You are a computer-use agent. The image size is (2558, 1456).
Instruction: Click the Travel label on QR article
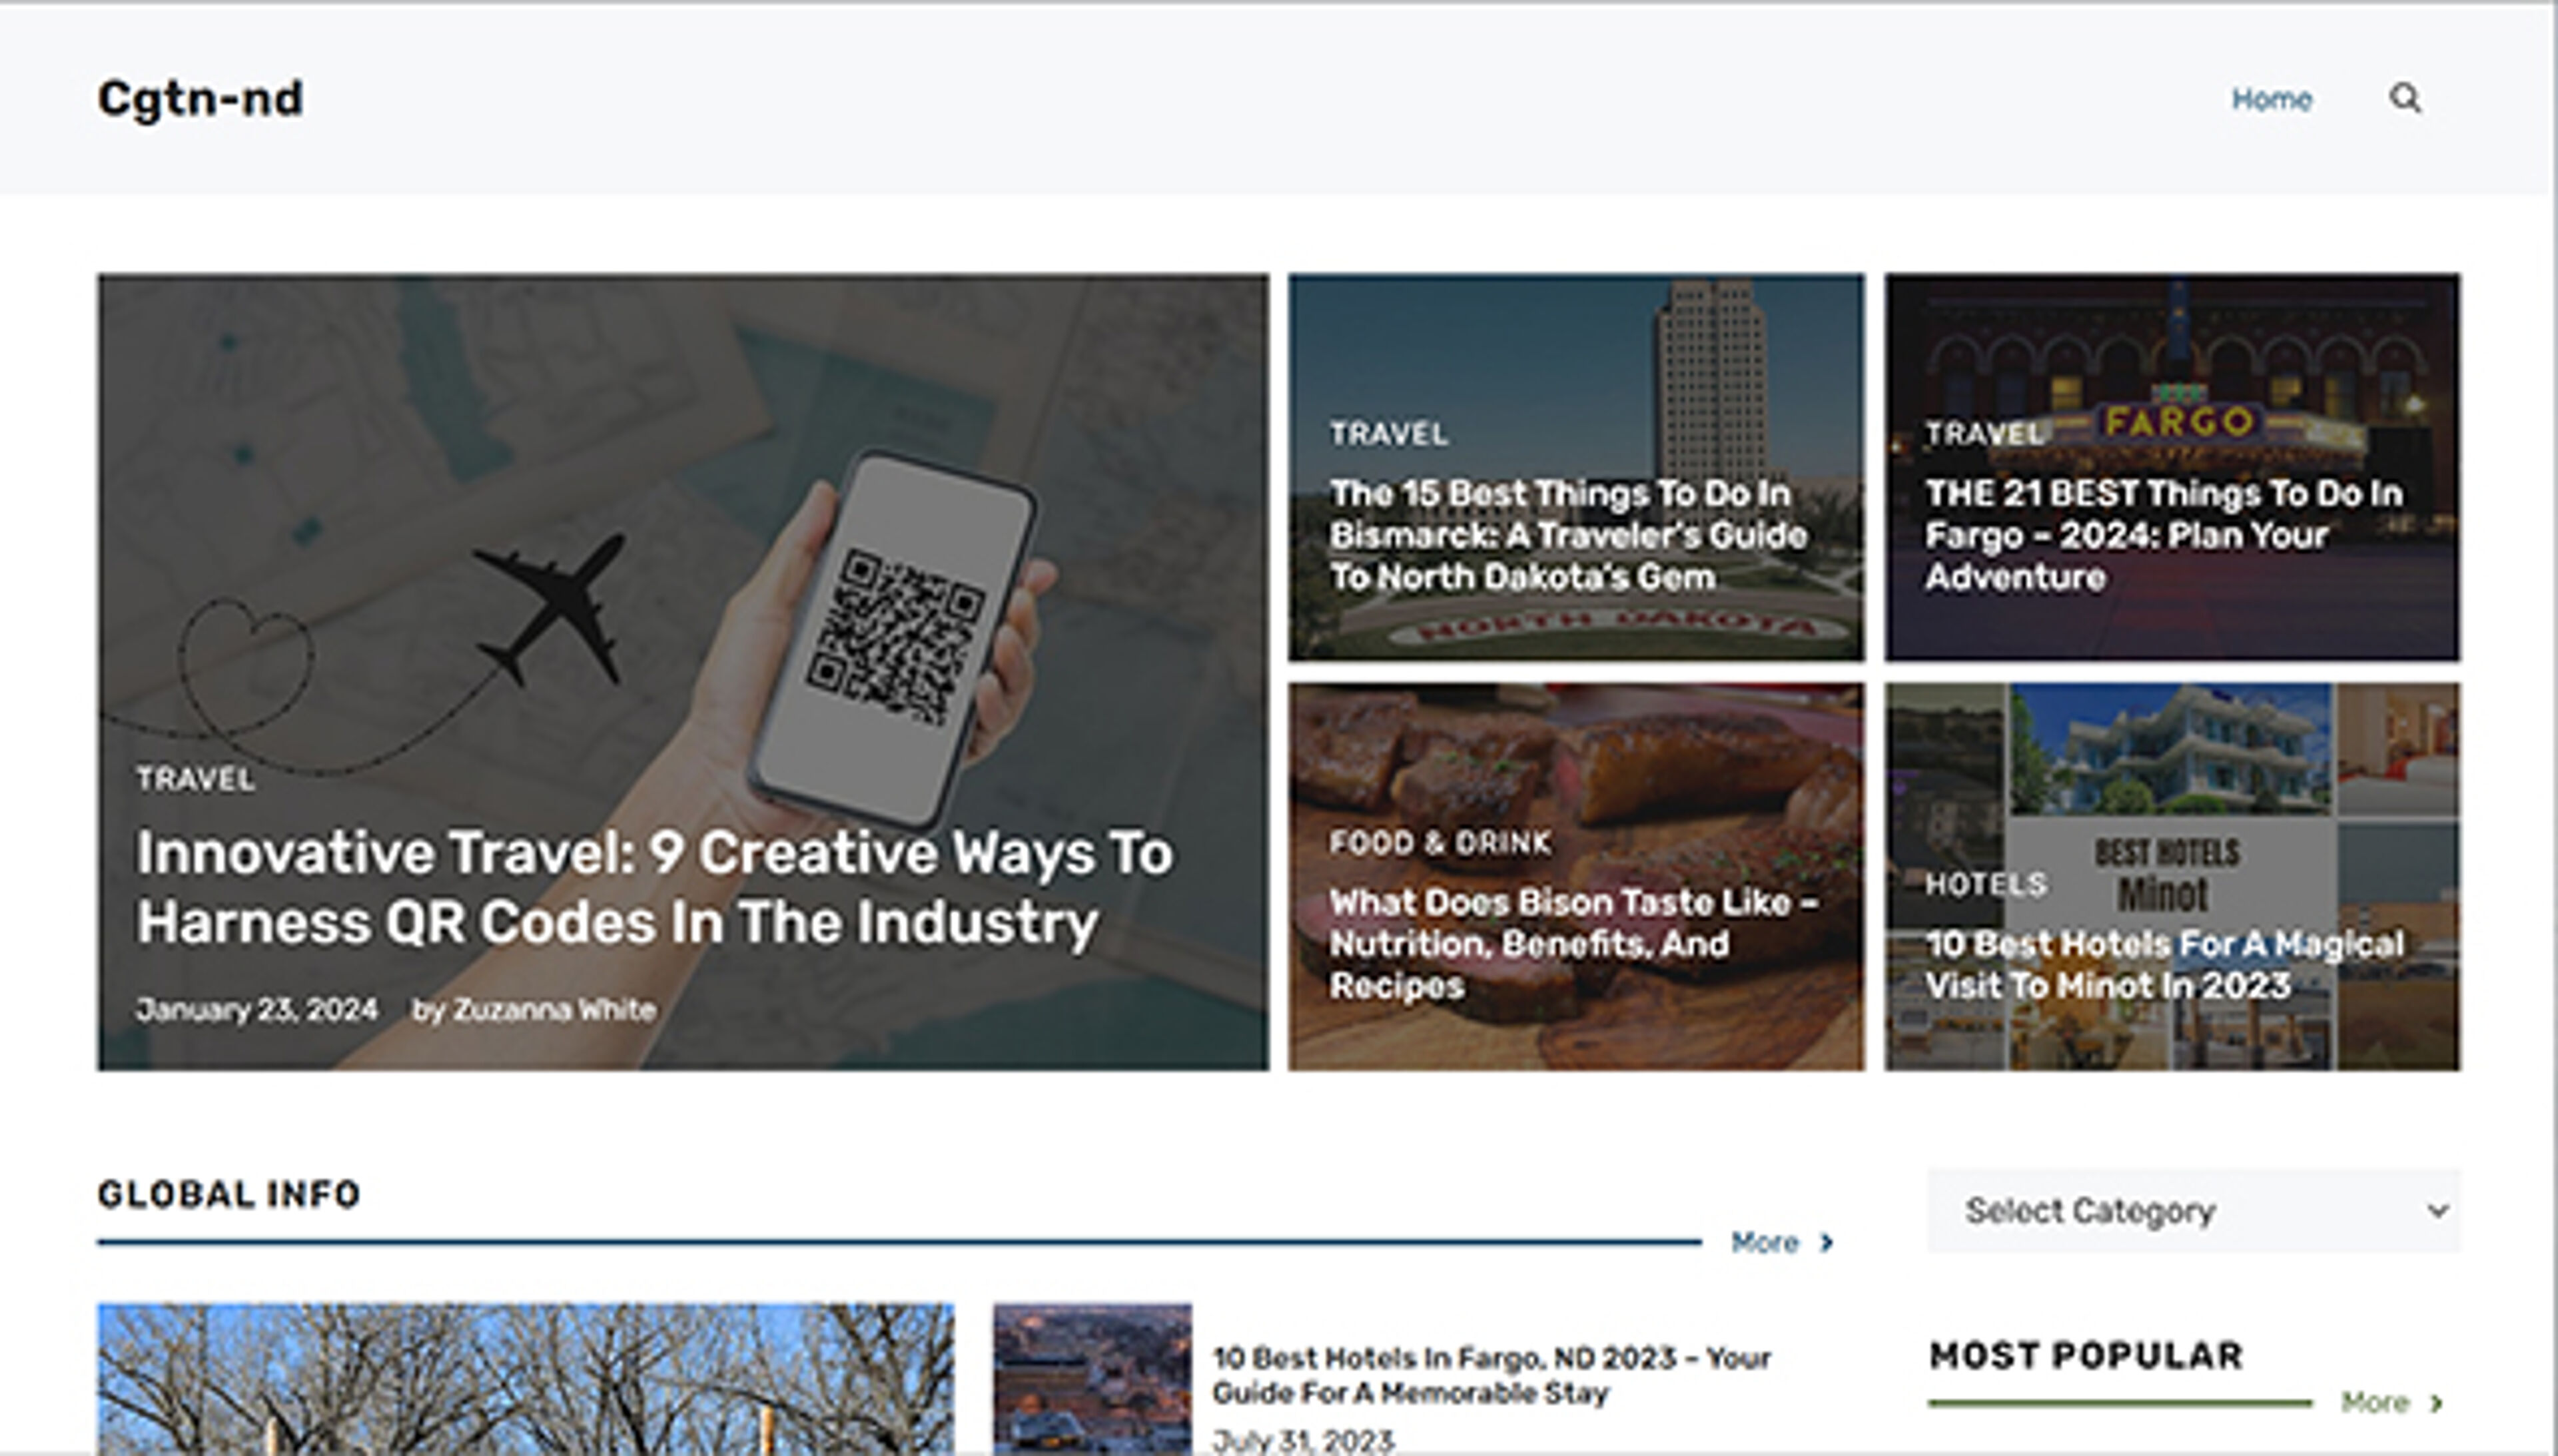click(x=195, y=778)
